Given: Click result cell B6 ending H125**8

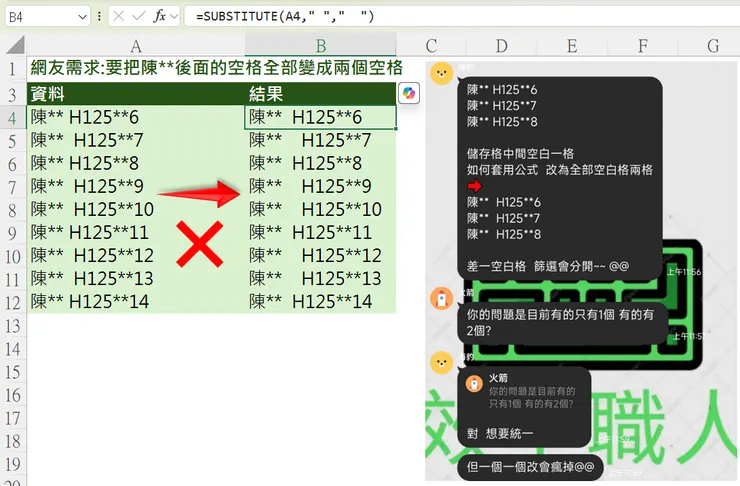Looking at the screenshot, I should point(320,163).
